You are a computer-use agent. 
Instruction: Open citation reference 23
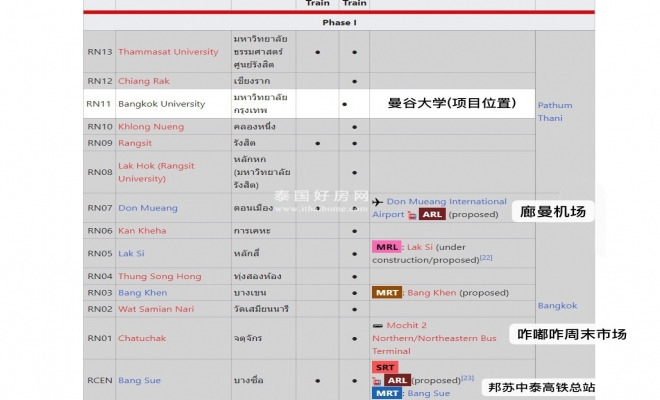tap(467, 378)
